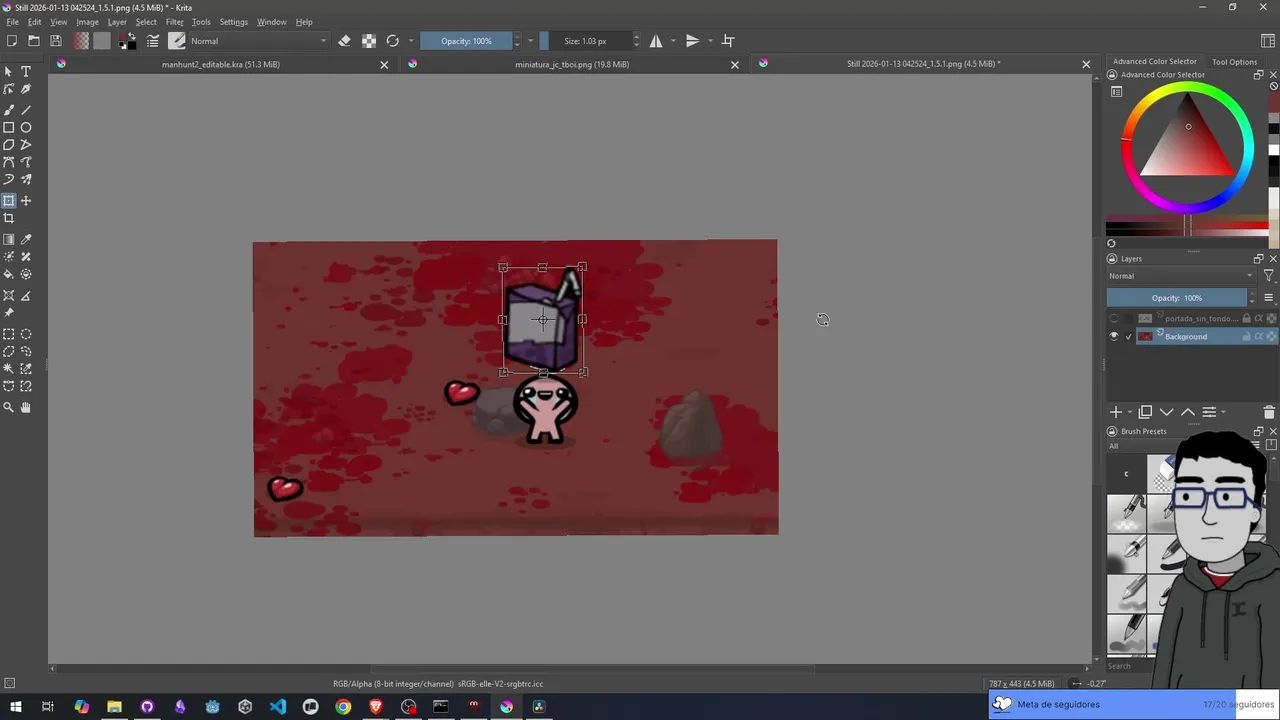The height and width of the screenshot is (720, 1280).
Task: Select the Fill bucket tool
Action: coord(9,274)
